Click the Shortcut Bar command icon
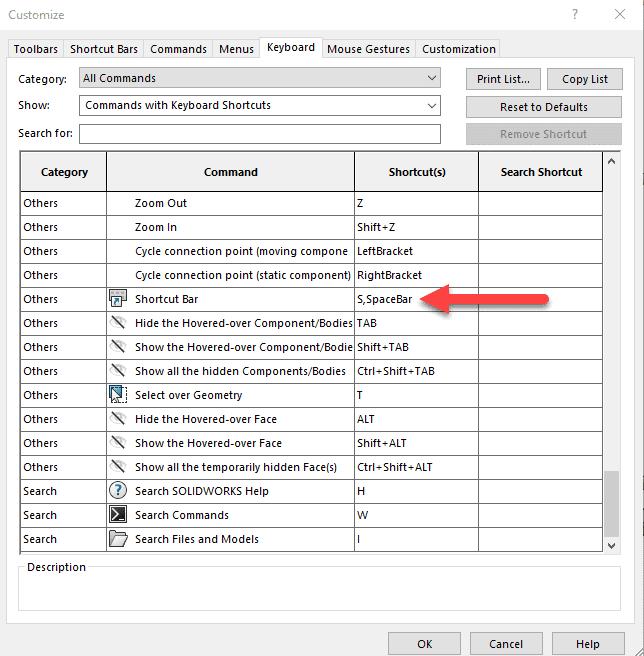Image resolution: width=644 pixels, height=656 pixels. pyautogui.click(x=118, y=299)
